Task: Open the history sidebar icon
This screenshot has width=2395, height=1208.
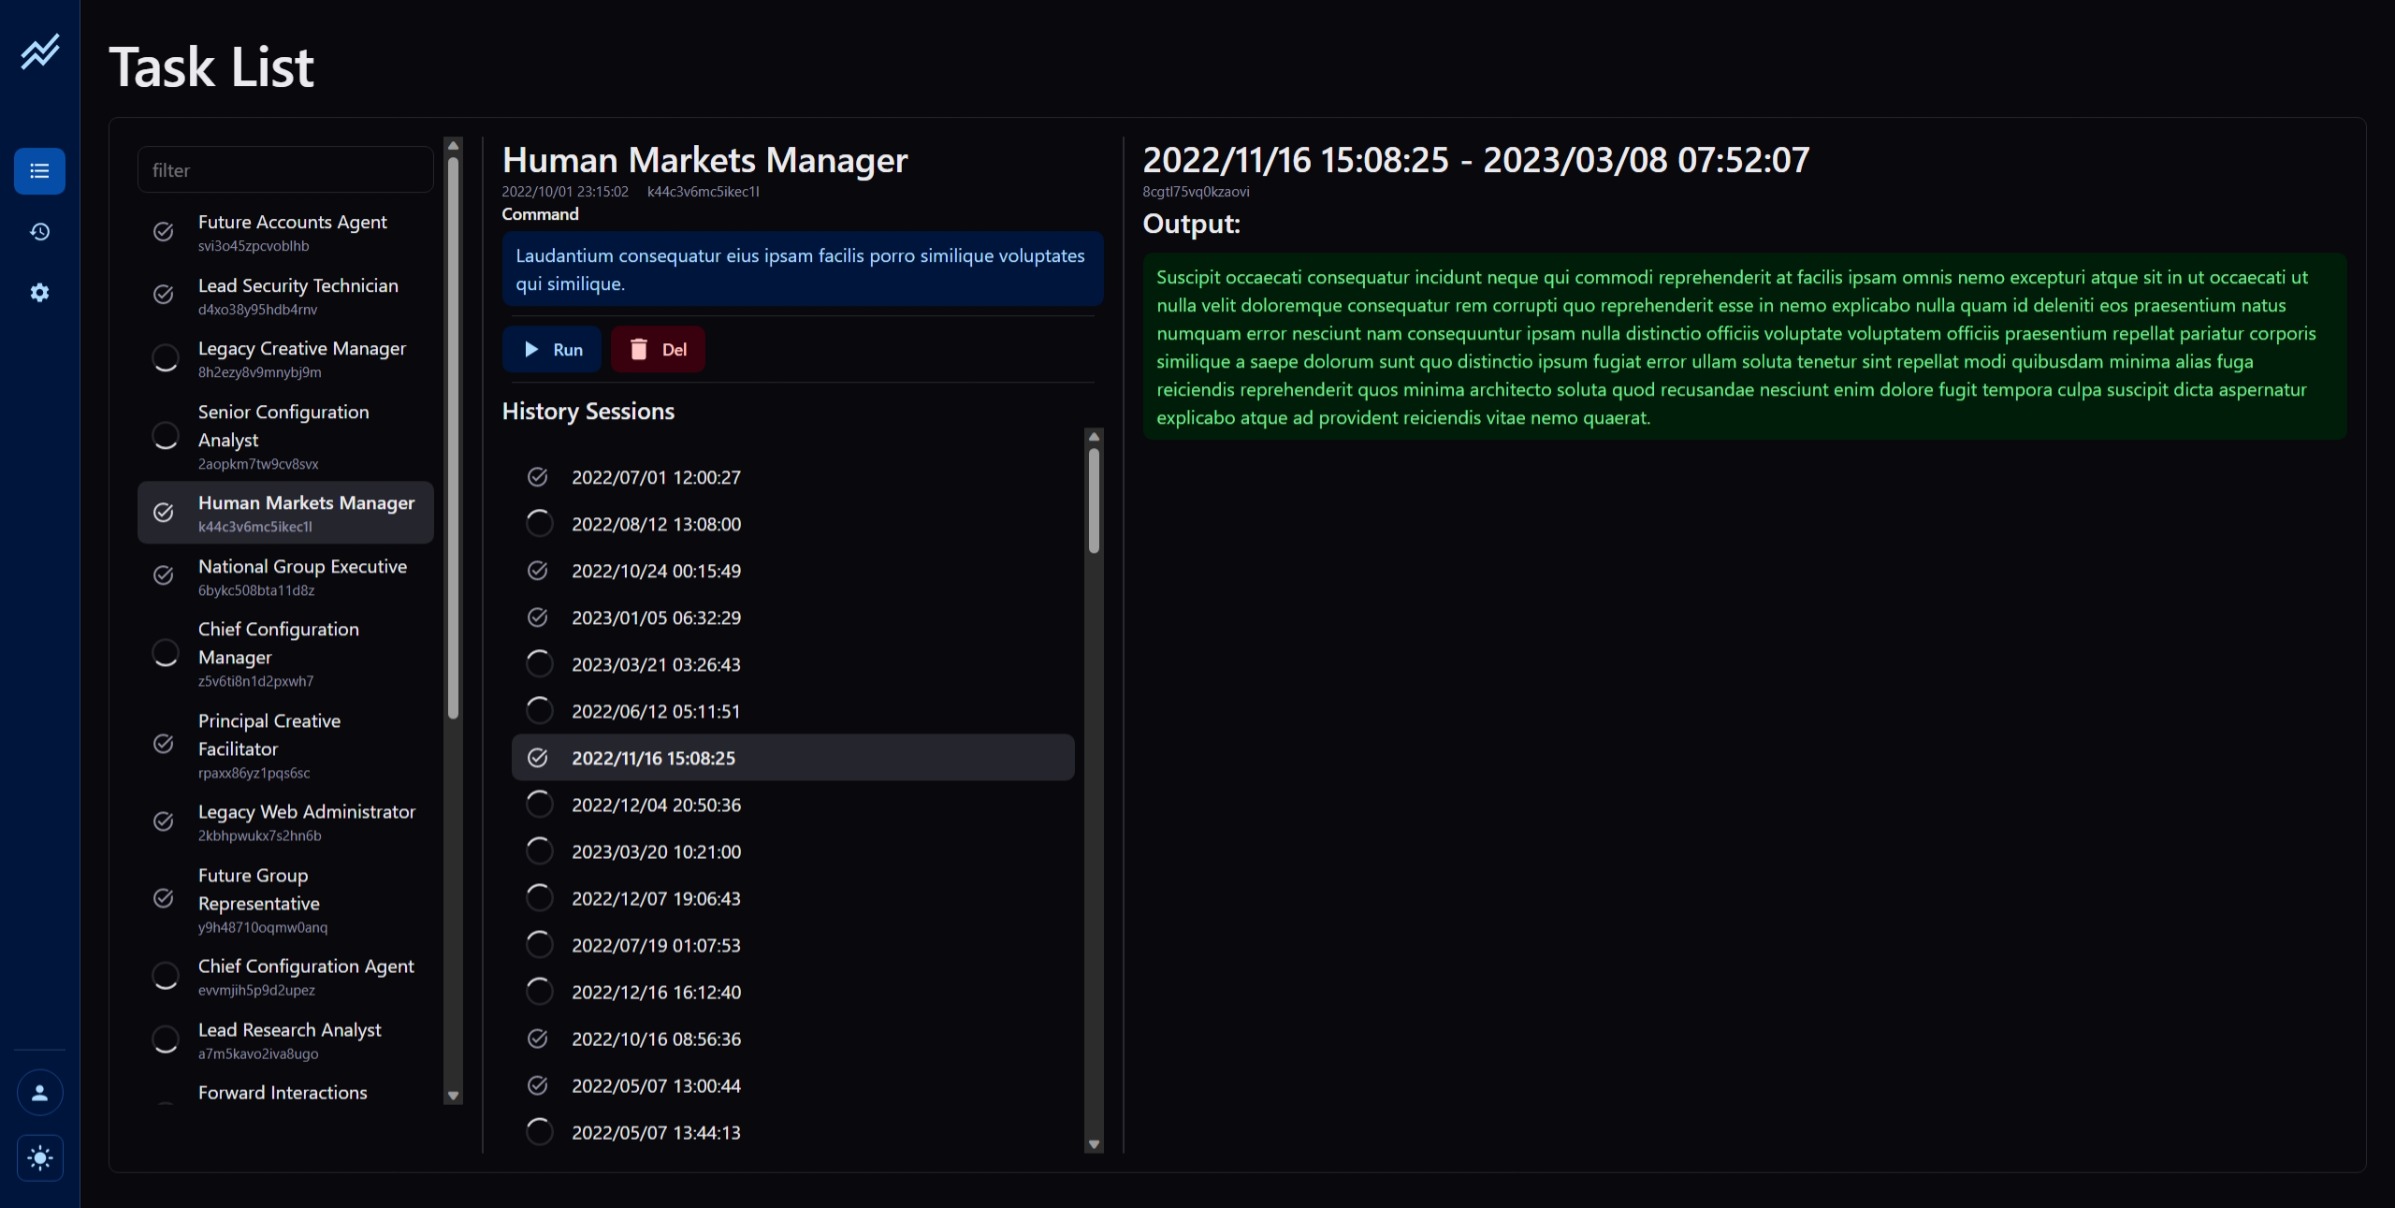Action: click(x=40, y=232)
